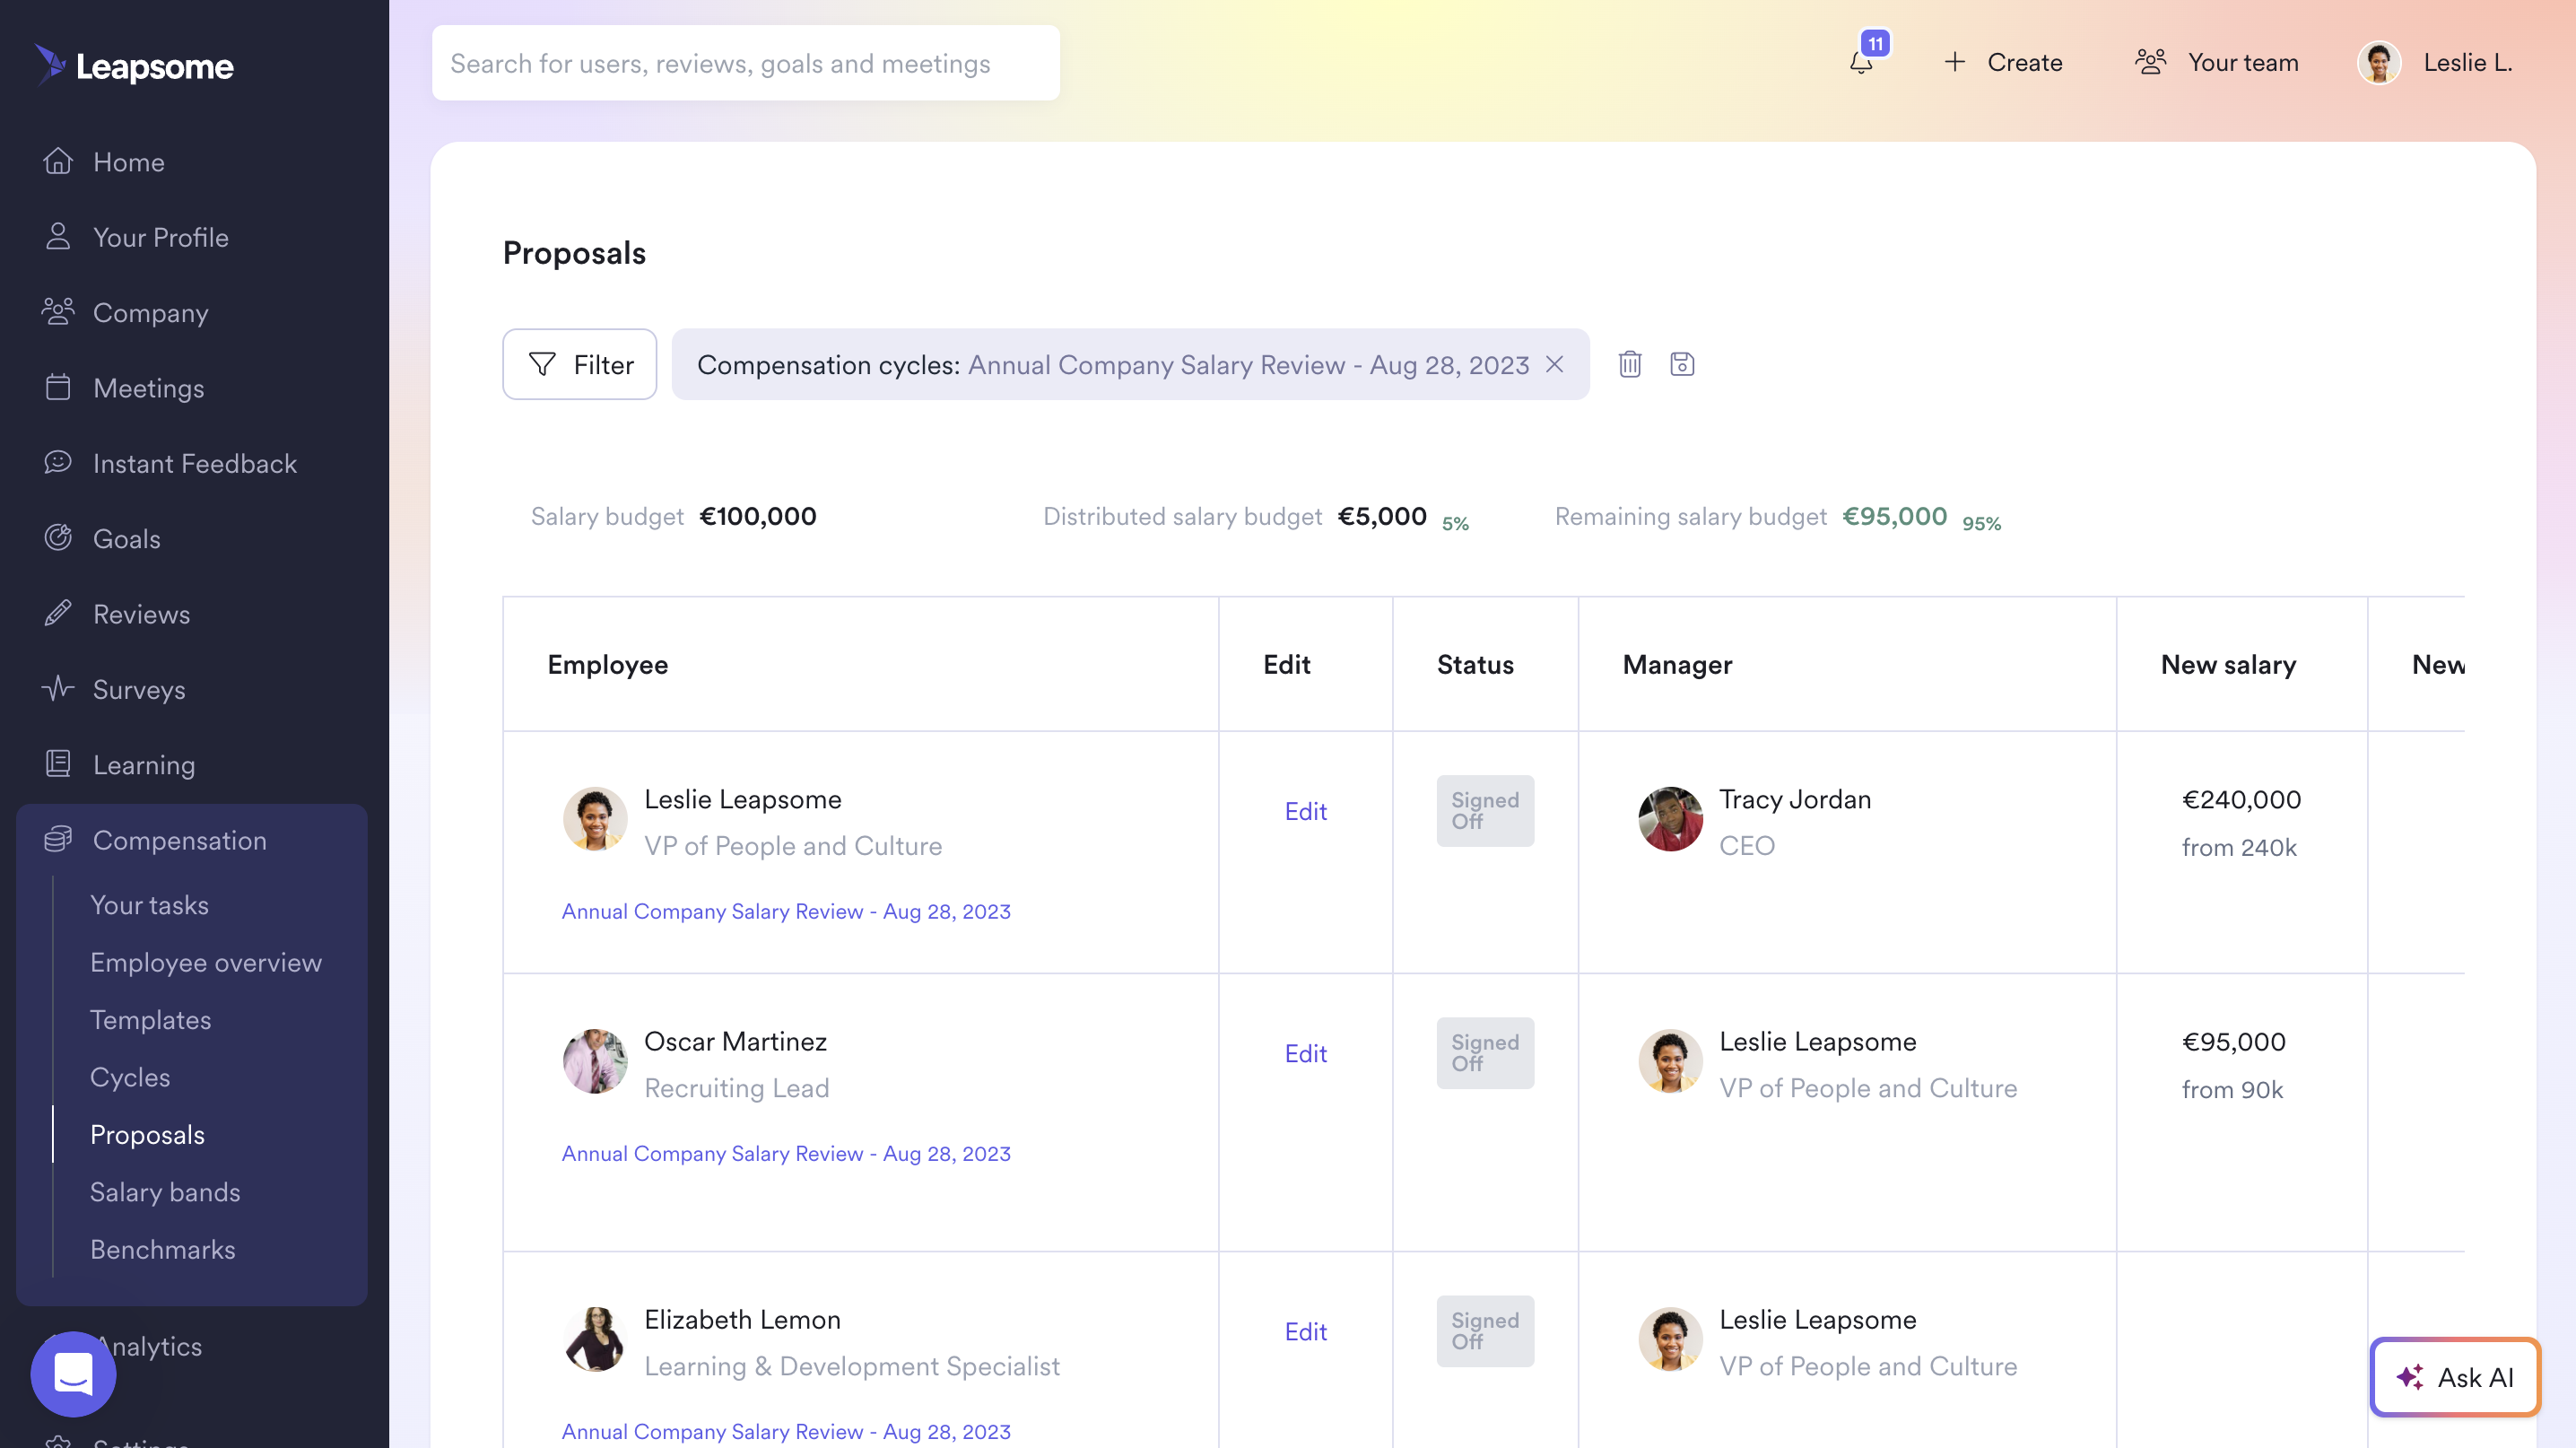Open Your tasks under Compensation

click(150, 905)
